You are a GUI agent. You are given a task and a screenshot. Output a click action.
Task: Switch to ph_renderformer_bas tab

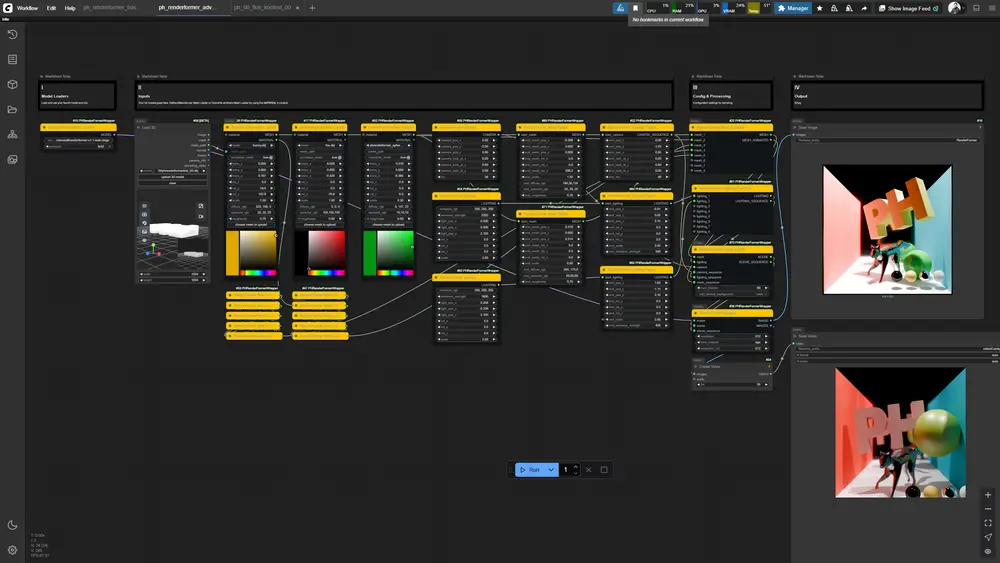pyautogui.click(x=110, y=8)
